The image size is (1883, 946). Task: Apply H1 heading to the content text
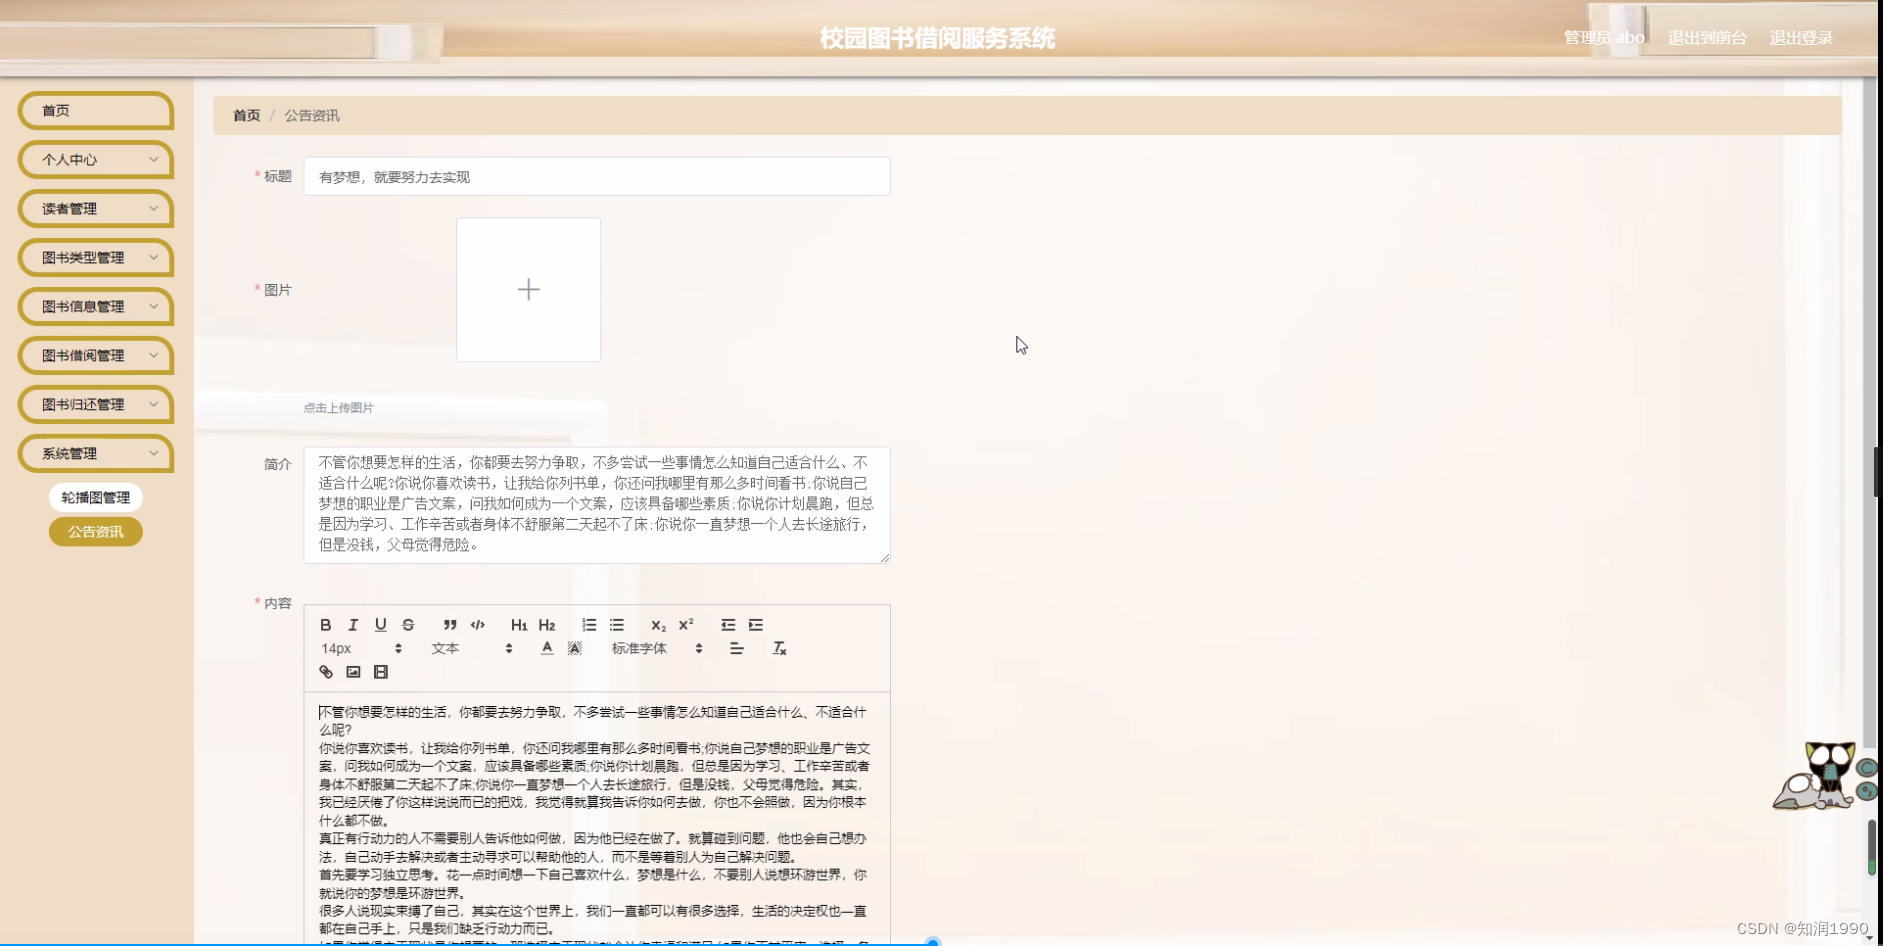click(518, 625)
